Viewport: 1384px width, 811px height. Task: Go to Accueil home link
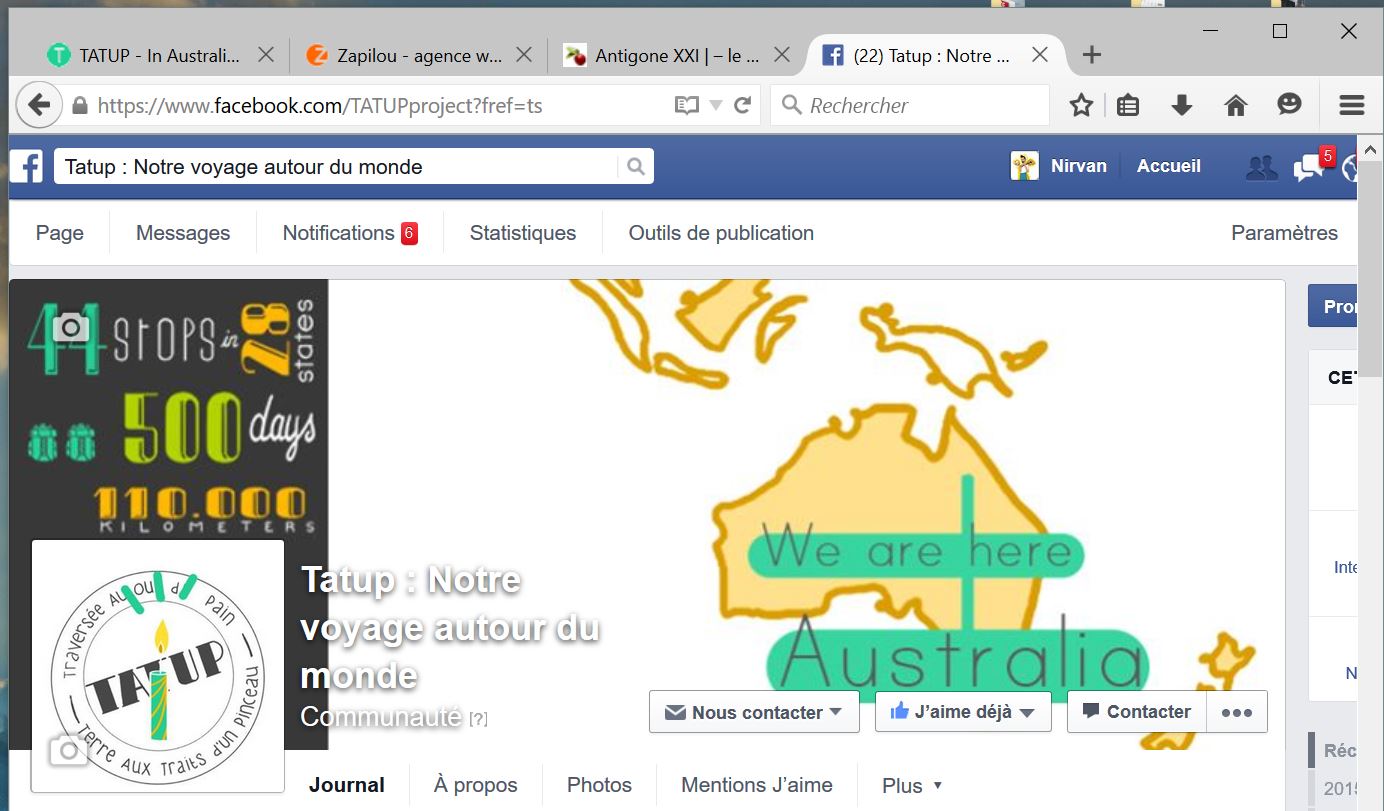click(1168, 166)
